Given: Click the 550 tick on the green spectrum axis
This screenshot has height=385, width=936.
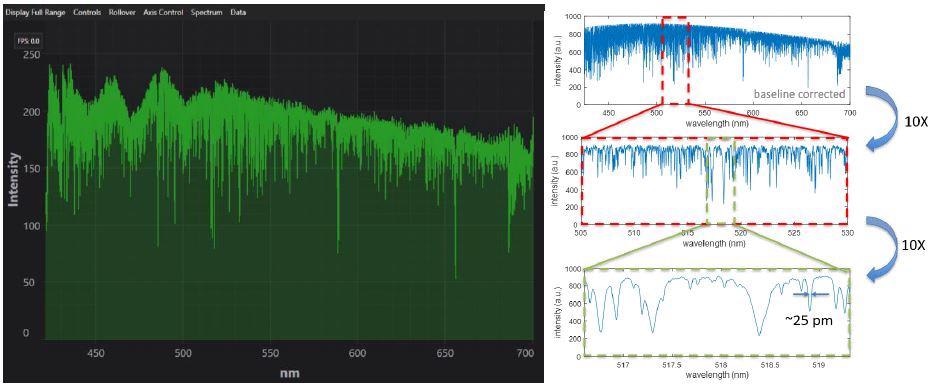Looking at the screenshot, I should coord(270,353).
